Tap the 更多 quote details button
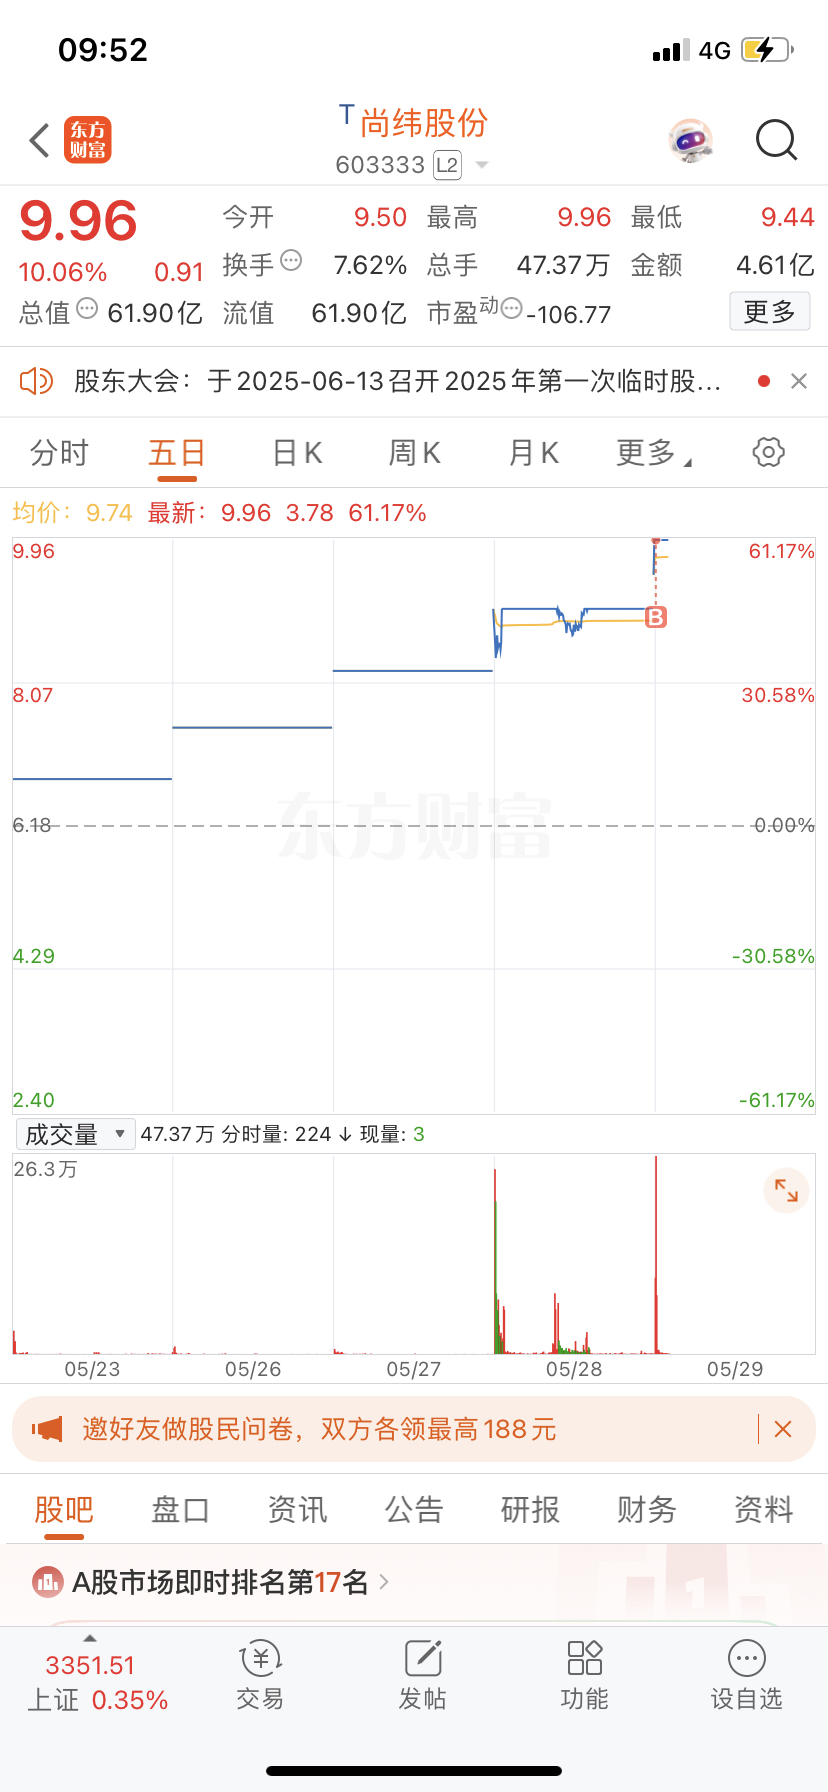This screenshot has height=1792, width=828. click(x=769, y=312)
